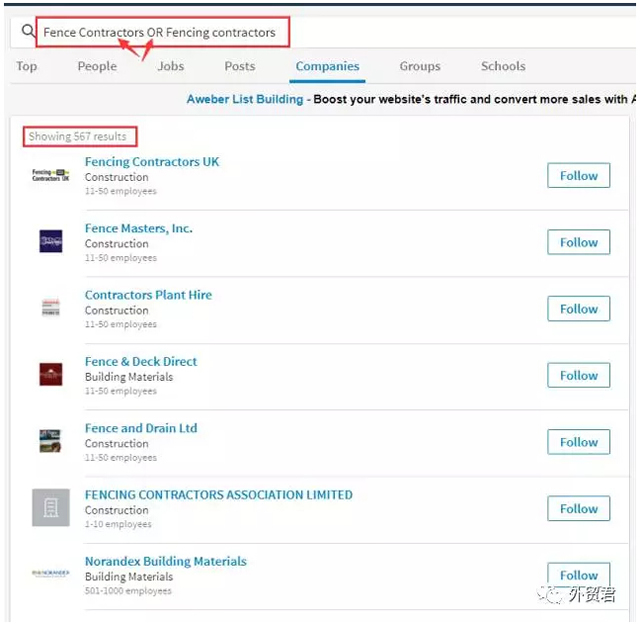Go to the Schools tab
Image resolution: width=640 pixels, height=624 pixels.
click(503, 66)
